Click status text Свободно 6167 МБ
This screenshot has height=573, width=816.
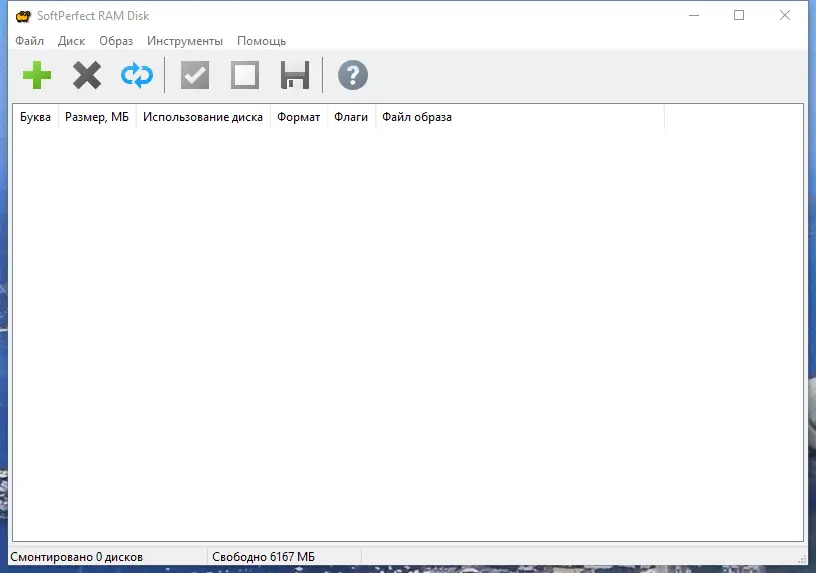[263, 557]
